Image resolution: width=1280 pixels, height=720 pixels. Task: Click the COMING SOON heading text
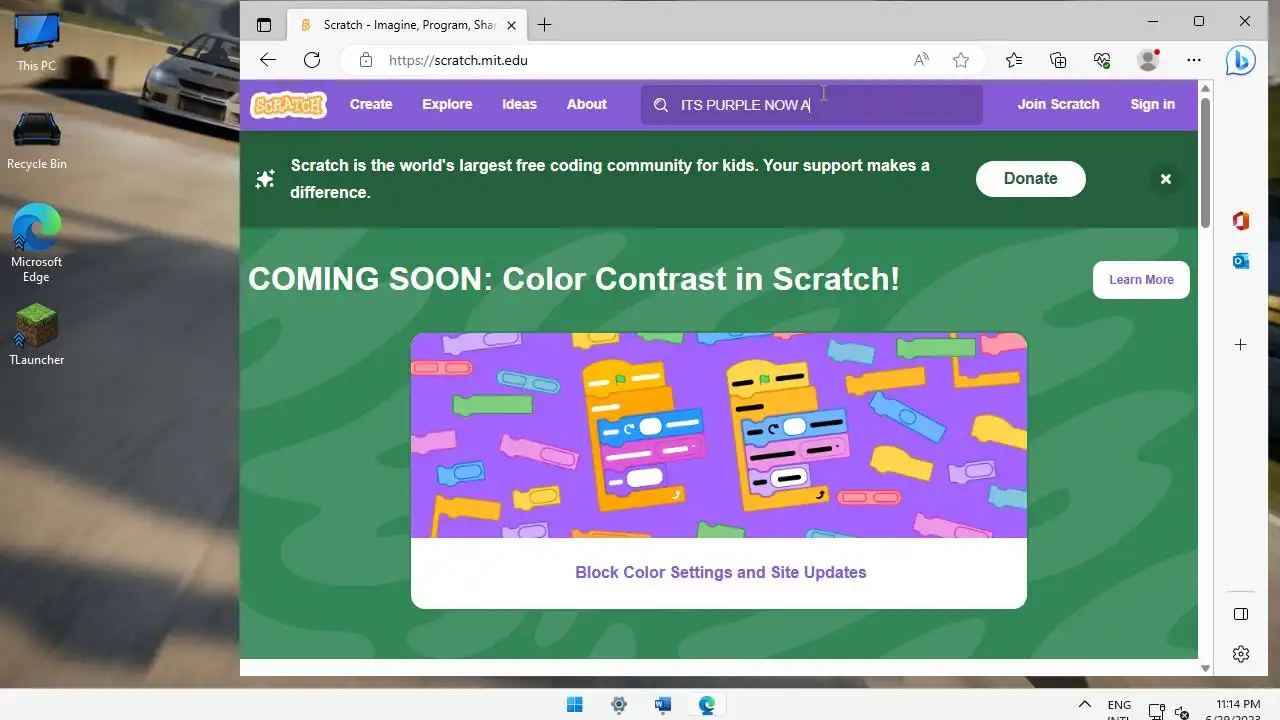point(574,279)
